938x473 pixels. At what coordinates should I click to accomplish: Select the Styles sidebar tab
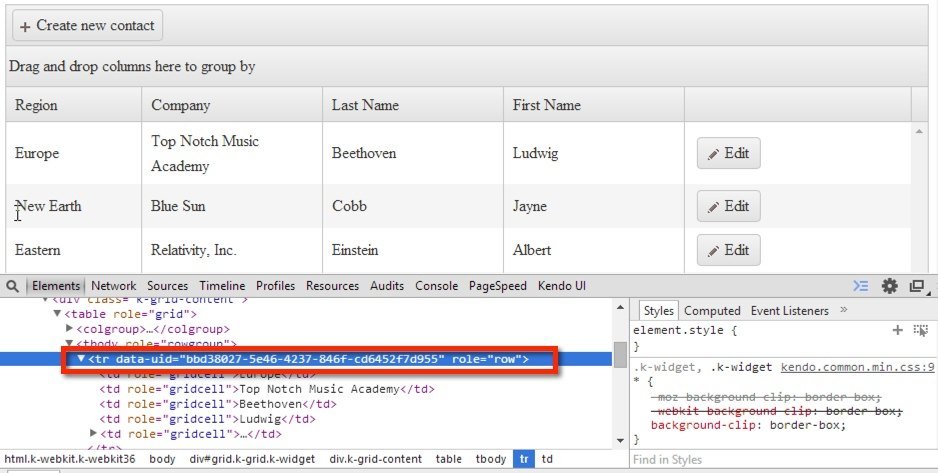point(658,311)
